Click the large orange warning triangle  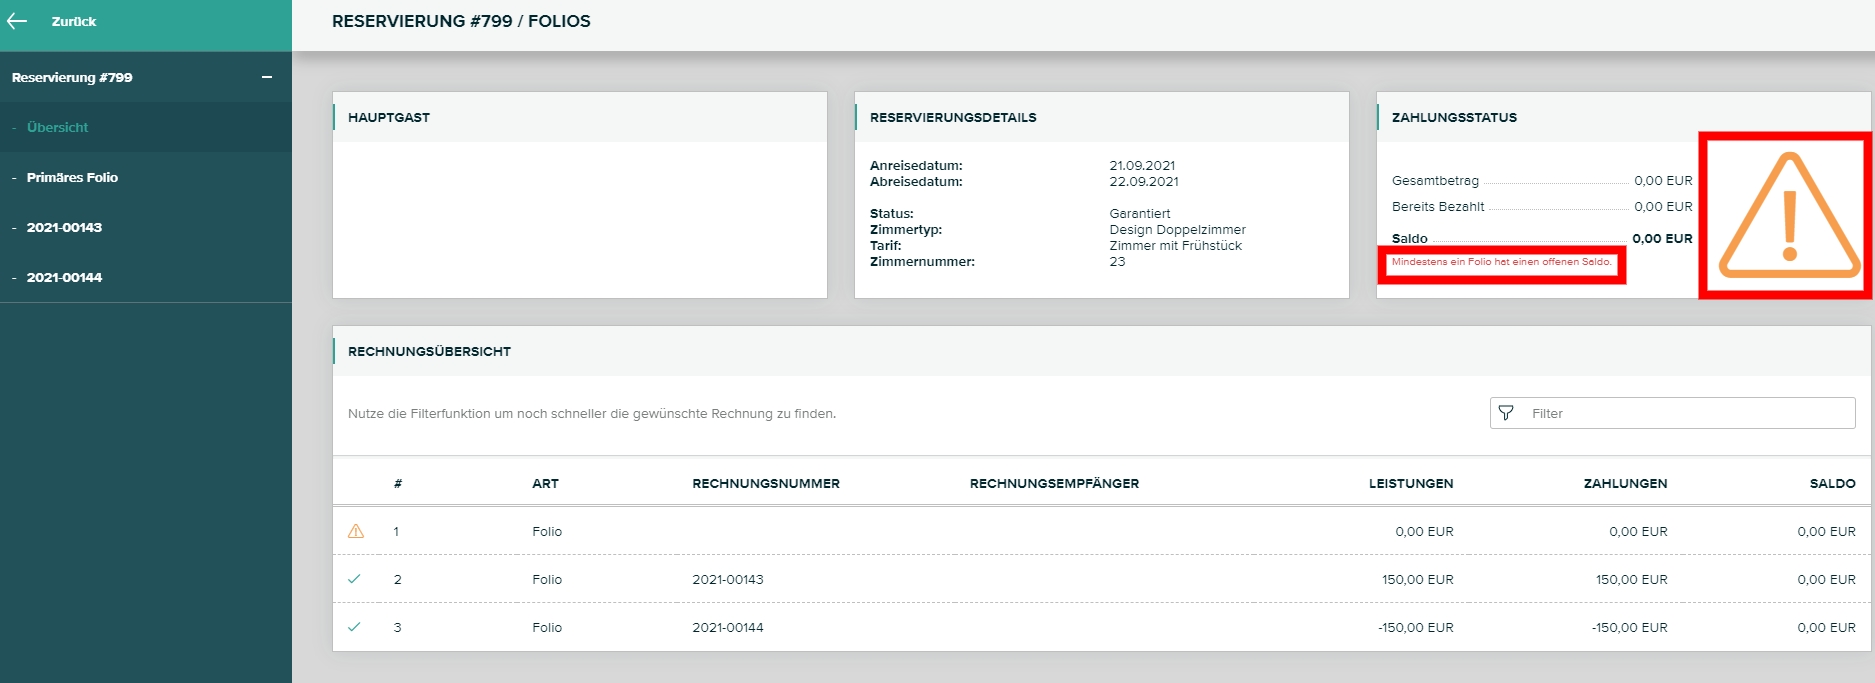[x=1788, y=216]
